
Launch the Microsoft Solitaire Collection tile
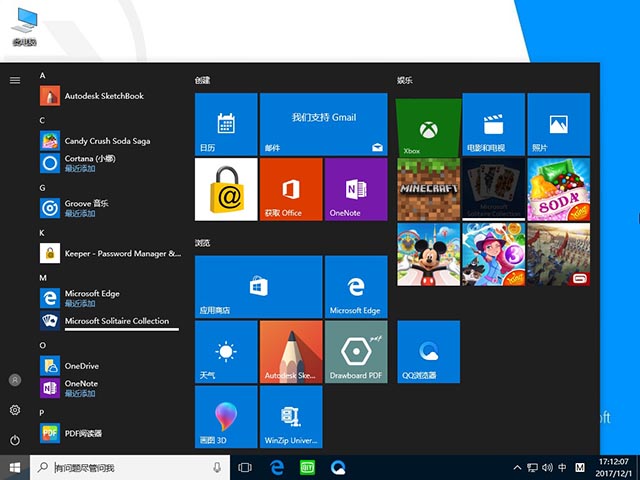pos(493,189)
